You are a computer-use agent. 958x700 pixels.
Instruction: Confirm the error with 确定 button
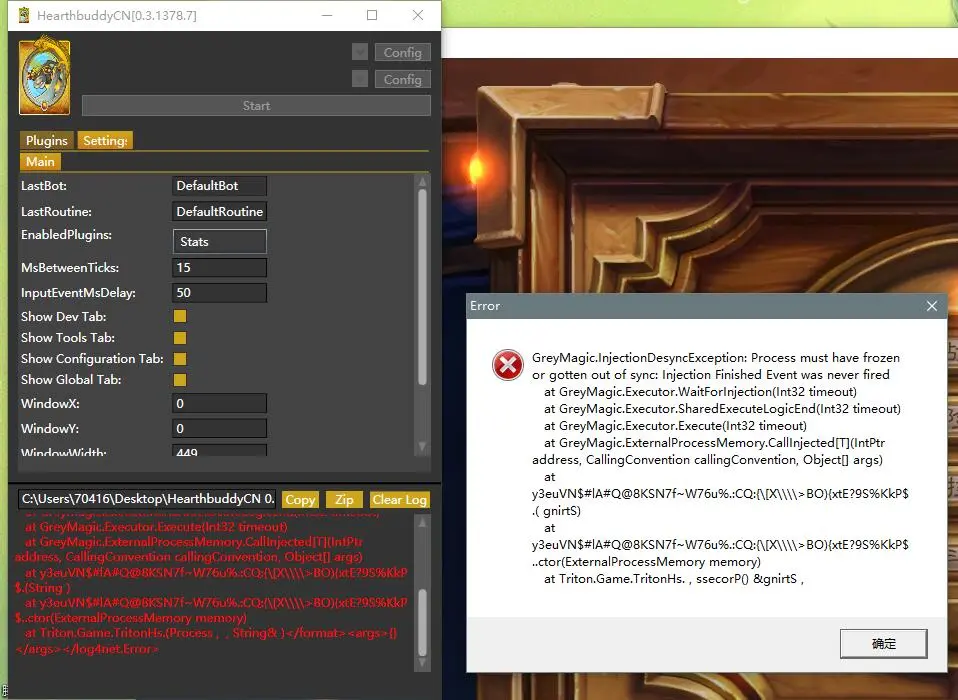(x=883, y=643)
